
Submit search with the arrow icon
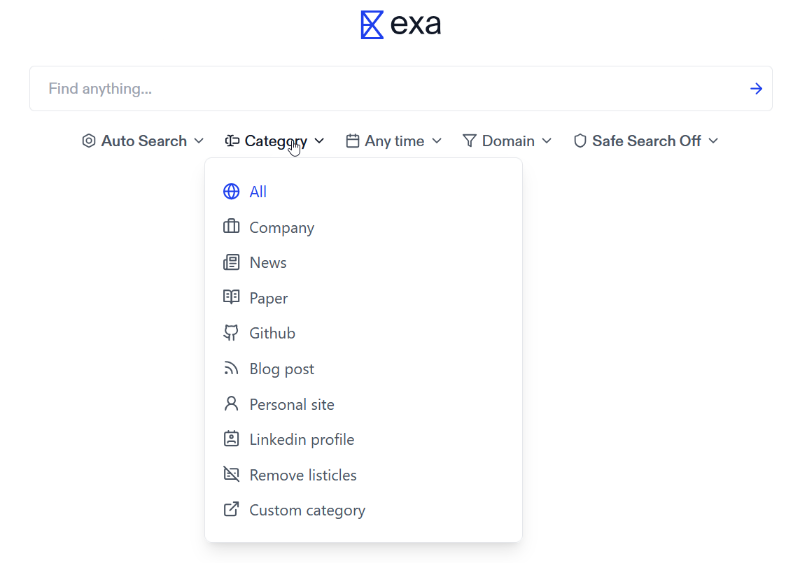[756, 89]
